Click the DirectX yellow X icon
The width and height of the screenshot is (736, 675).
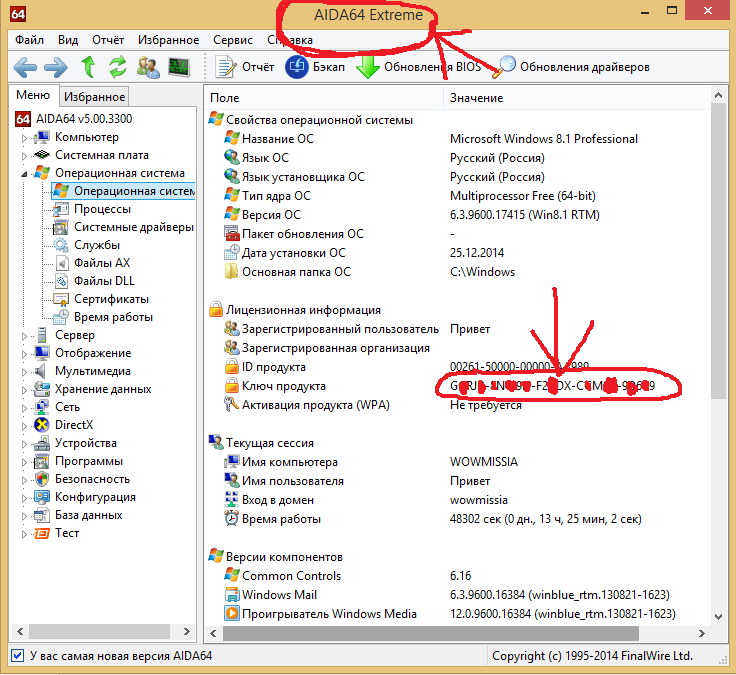(42, 425)
